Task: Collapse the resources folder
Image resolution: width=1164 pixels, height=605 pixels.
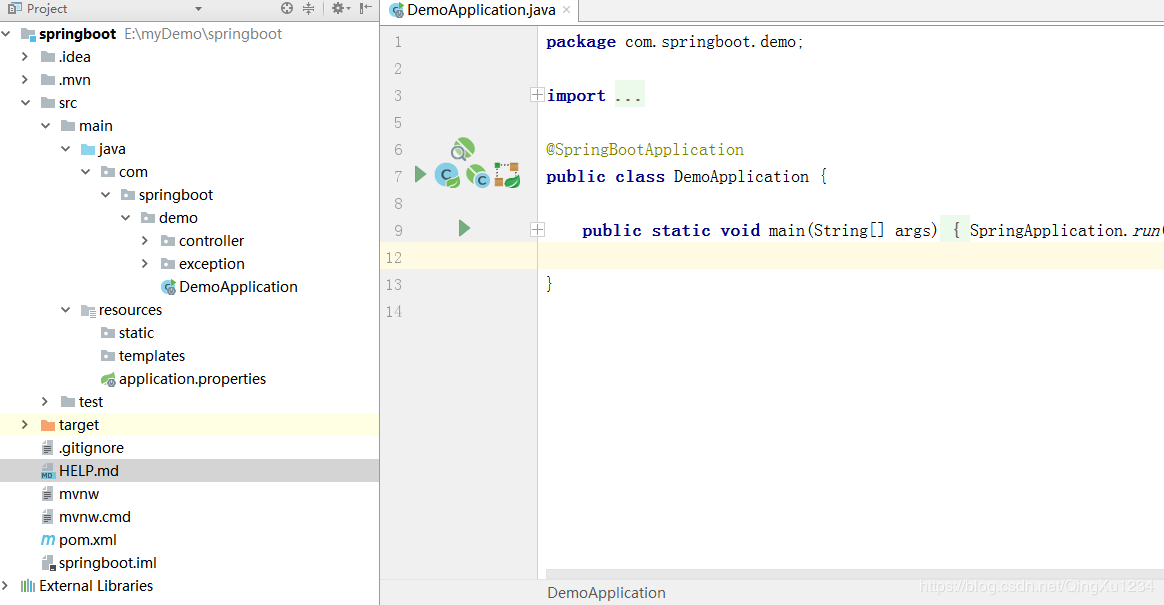Action: click(66, 310)
